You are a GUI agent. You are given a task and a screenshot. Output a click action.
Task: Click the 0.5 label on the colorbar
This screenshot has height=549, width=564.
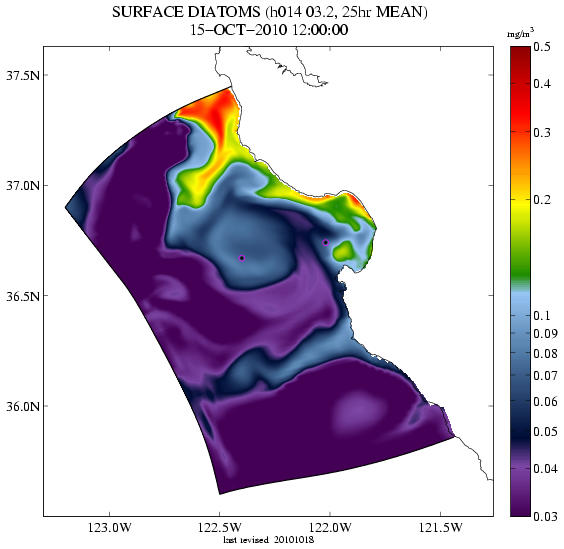click(x=542, y=47)
